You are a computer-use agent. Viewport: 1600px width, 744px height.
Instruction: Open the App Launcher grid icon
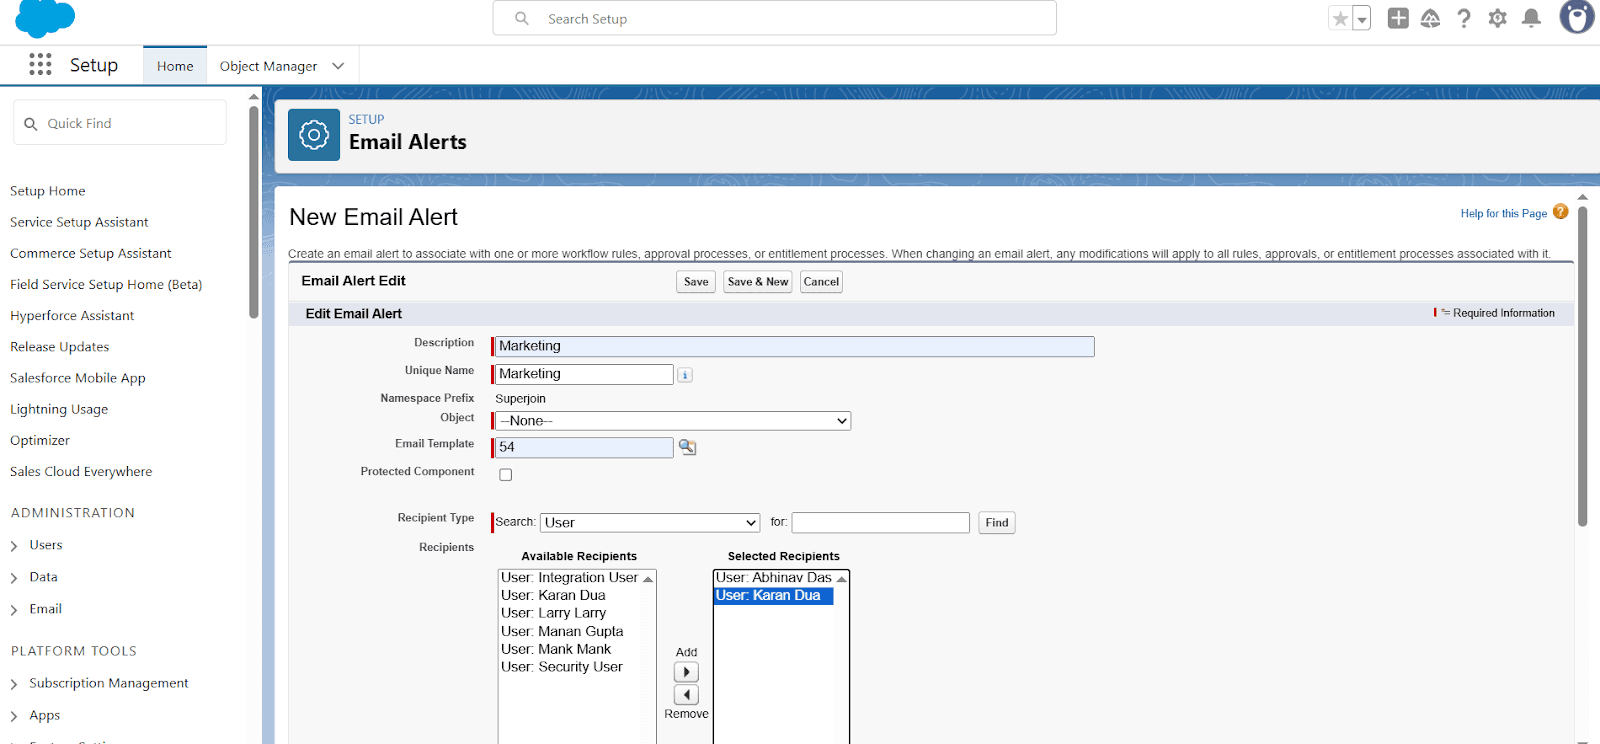click(x=40, y=65)
